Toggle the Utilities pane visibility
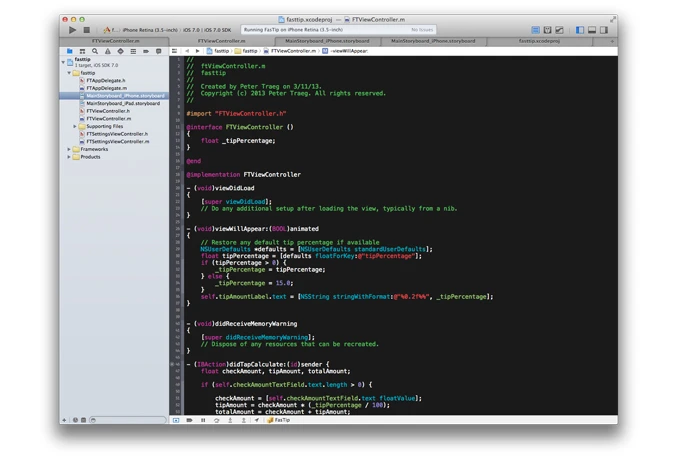Image resolution: width=678 pixels, height=458 pixels. tap(604, 30)
